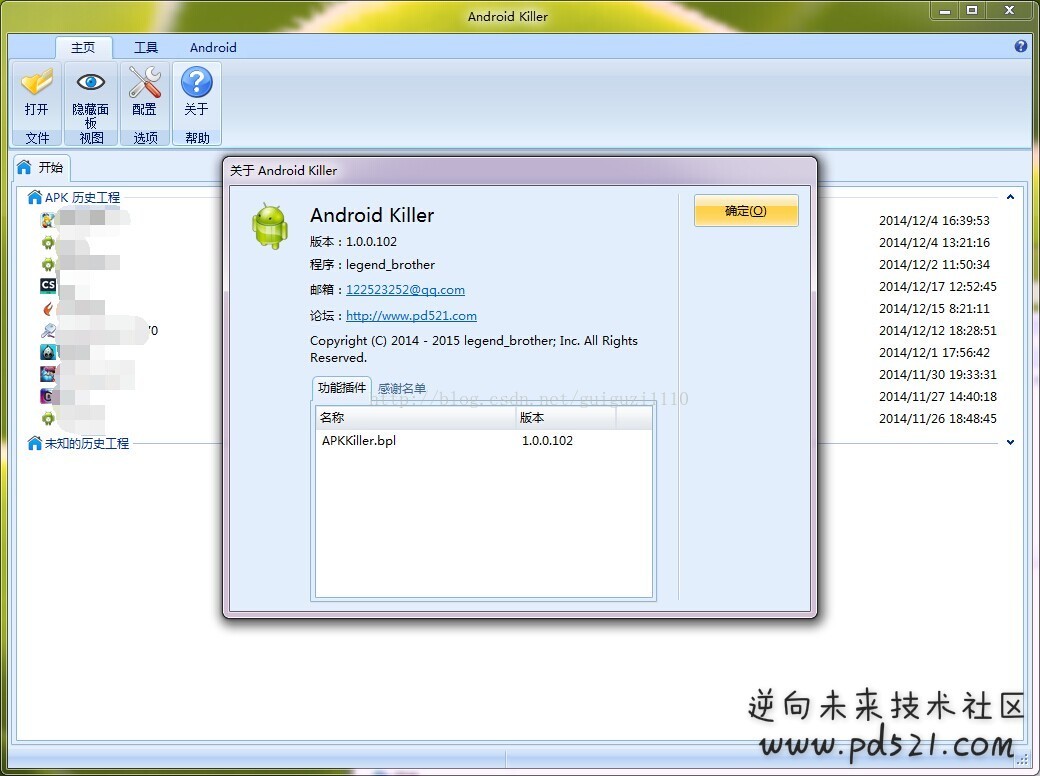Select the orange flame project icon
This screenshot has width=1040, height=776.
(48, 308)
